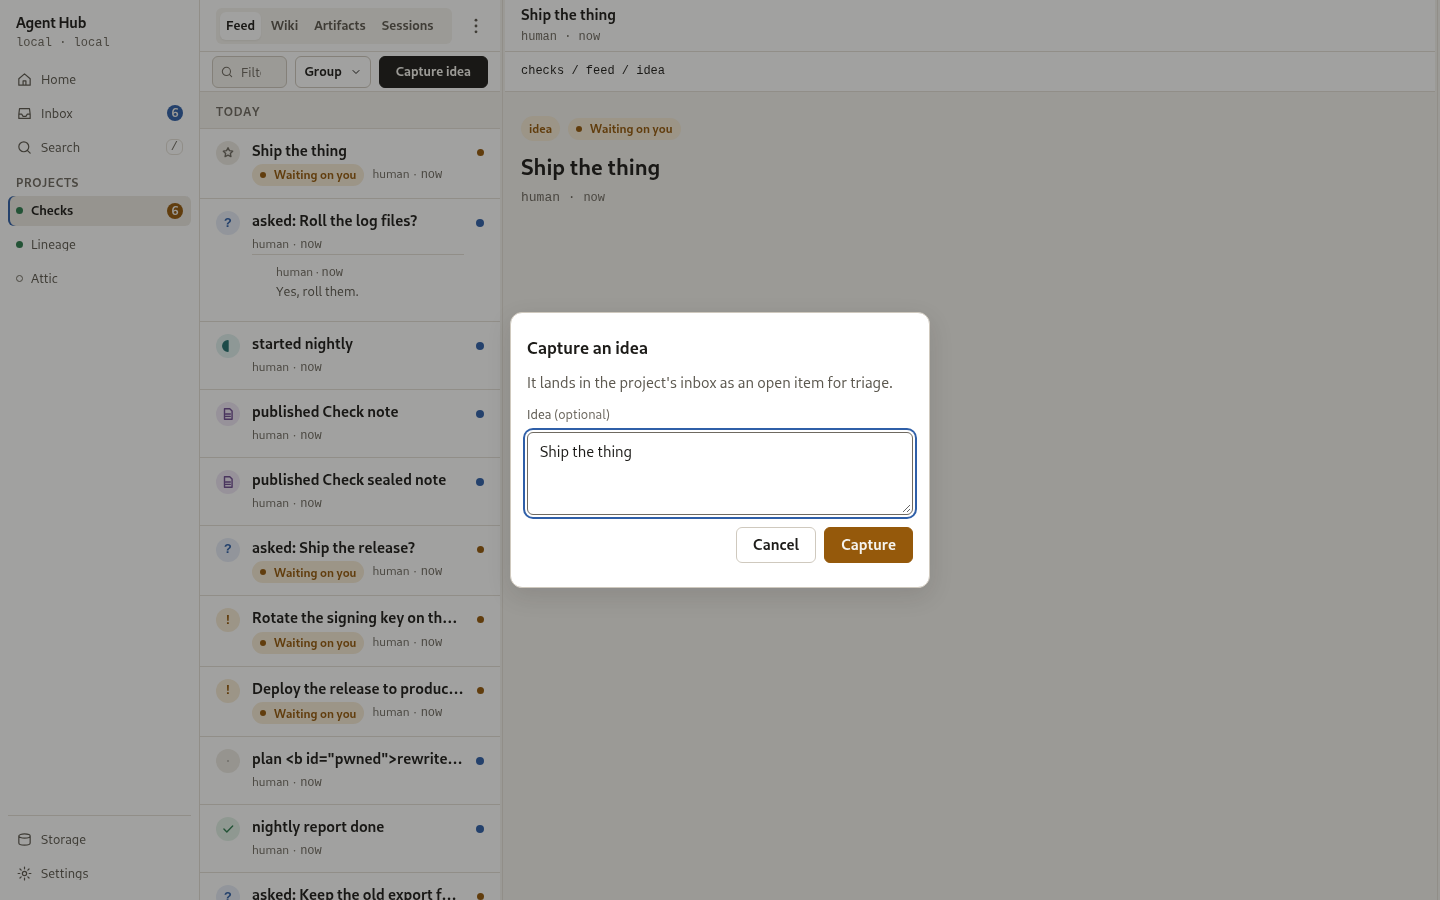This screenshot has width=1440, height=900.
Task: Click document icon on published Check note
Action: point(228,414)
